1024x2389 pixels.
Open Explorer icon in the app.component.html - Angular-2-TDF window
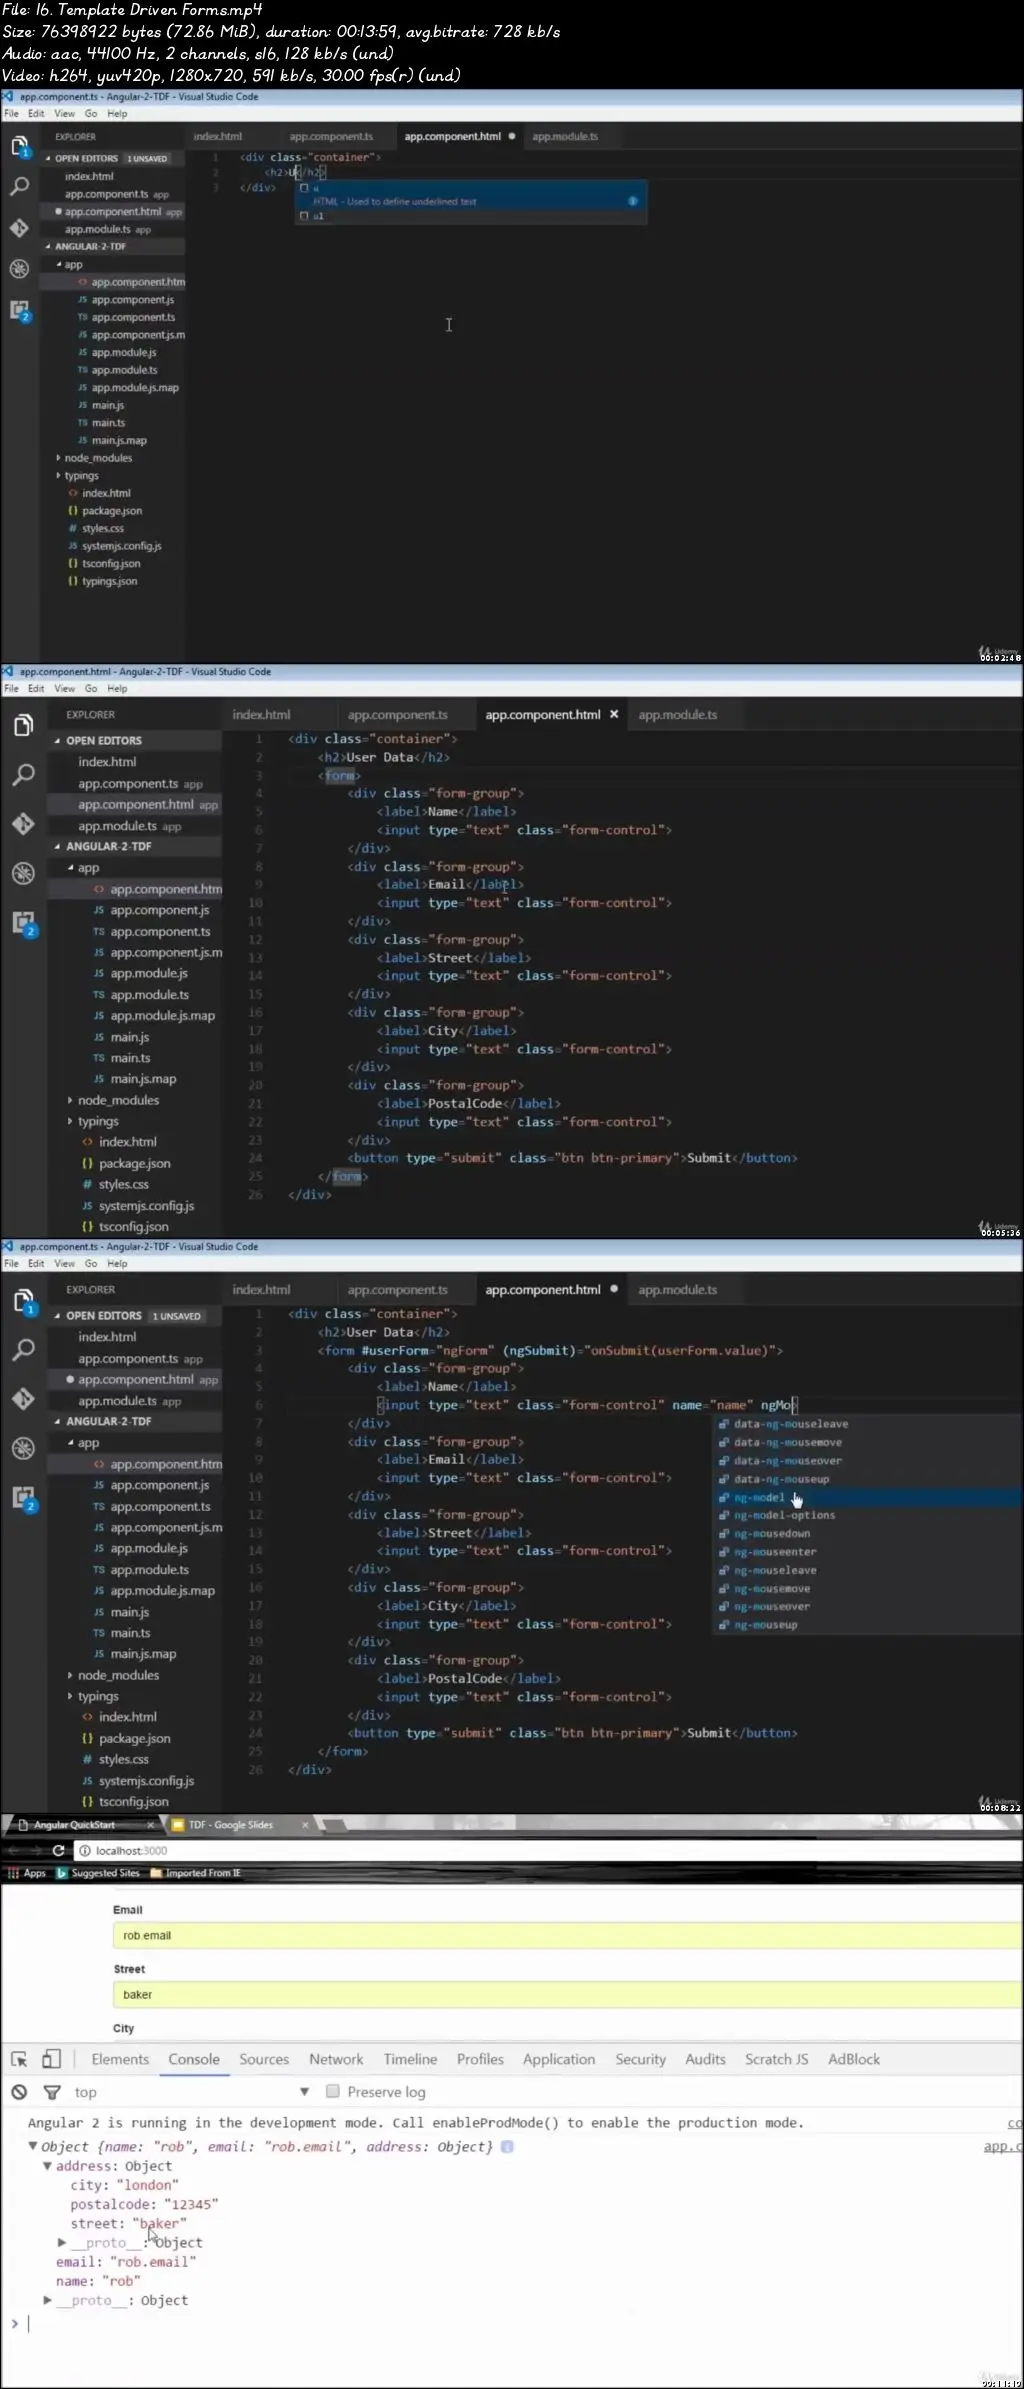23,725
